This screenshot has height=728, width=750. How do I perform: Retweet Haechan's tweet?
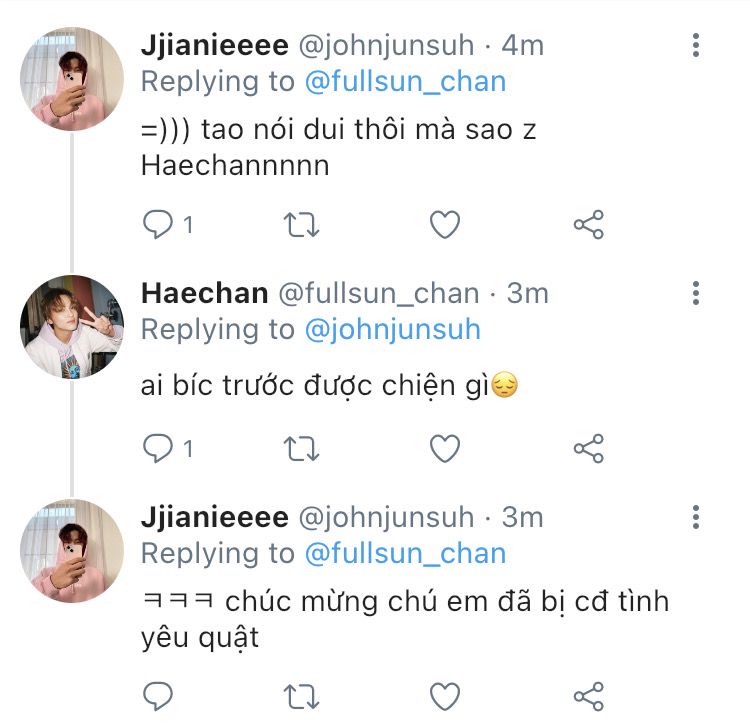[x=301, y=446]
